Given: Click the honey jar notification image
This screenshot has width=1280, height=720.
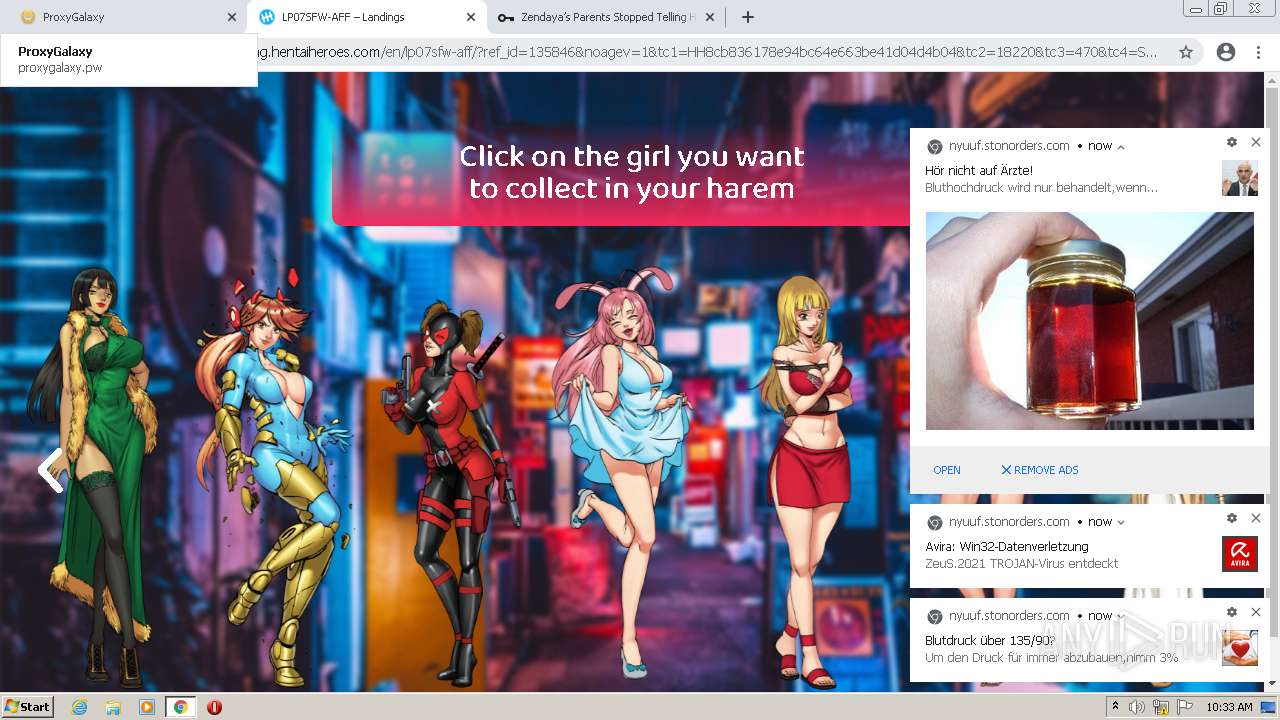Looking at the screenshot, I should [x=1089, y=321].
